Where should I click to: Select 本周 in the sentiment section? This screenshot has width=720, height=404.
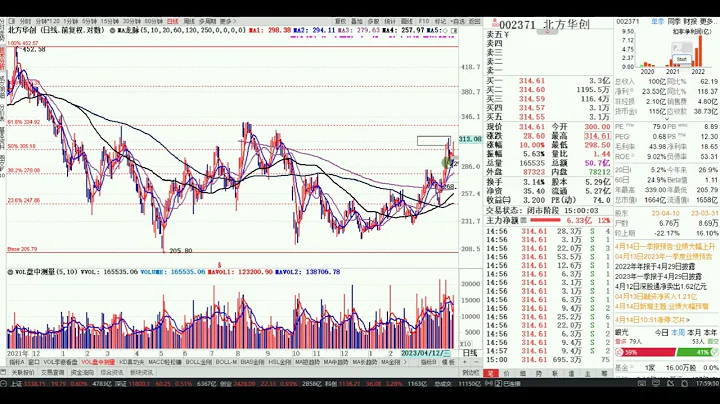[x=678, y=332]
